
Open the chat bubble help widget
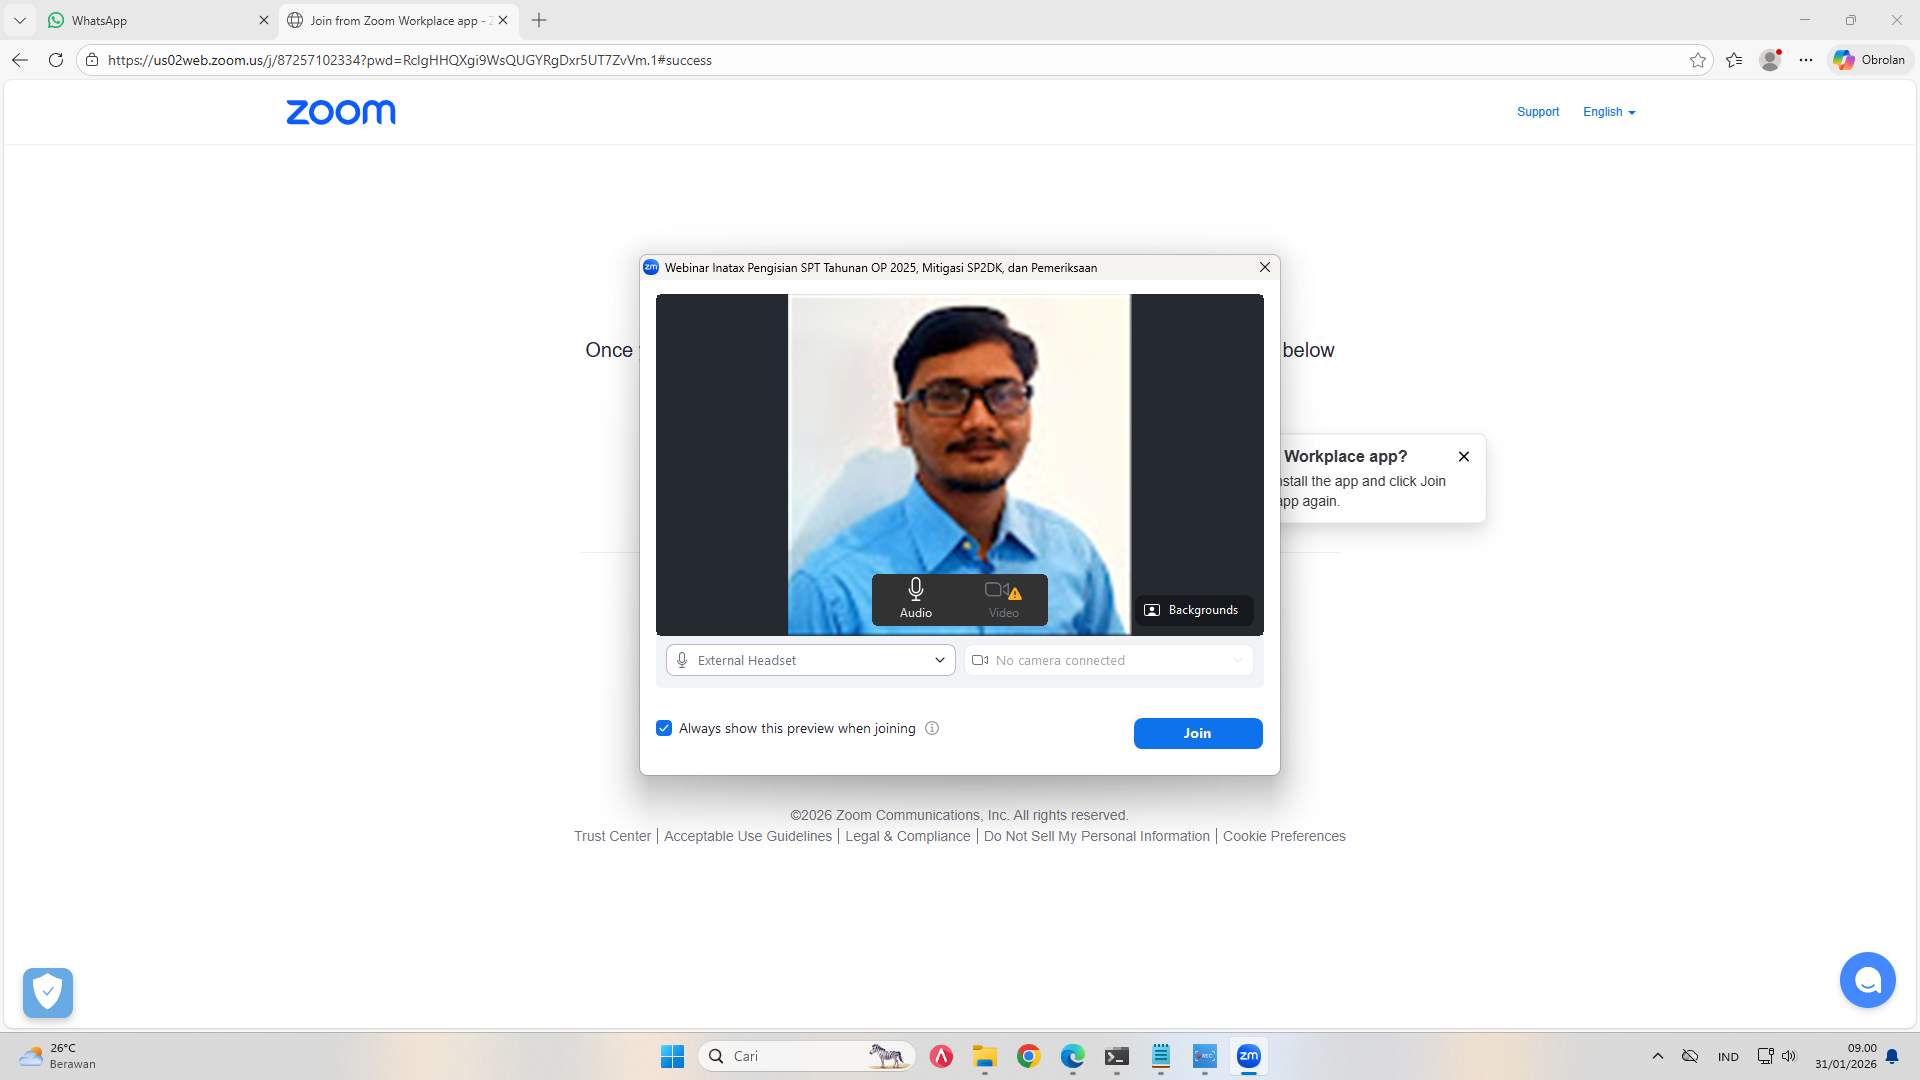(1867, 980)
